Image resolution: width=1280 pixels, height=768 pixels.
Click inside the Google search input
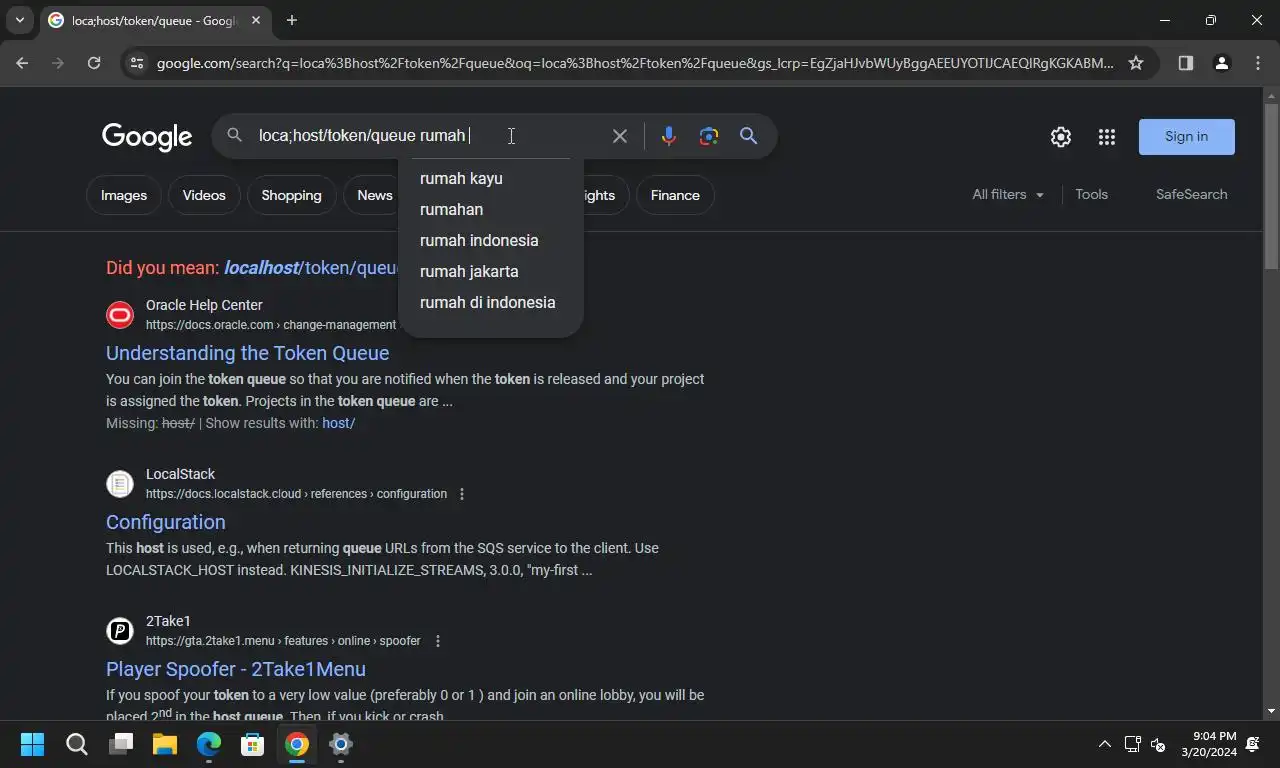430,136
